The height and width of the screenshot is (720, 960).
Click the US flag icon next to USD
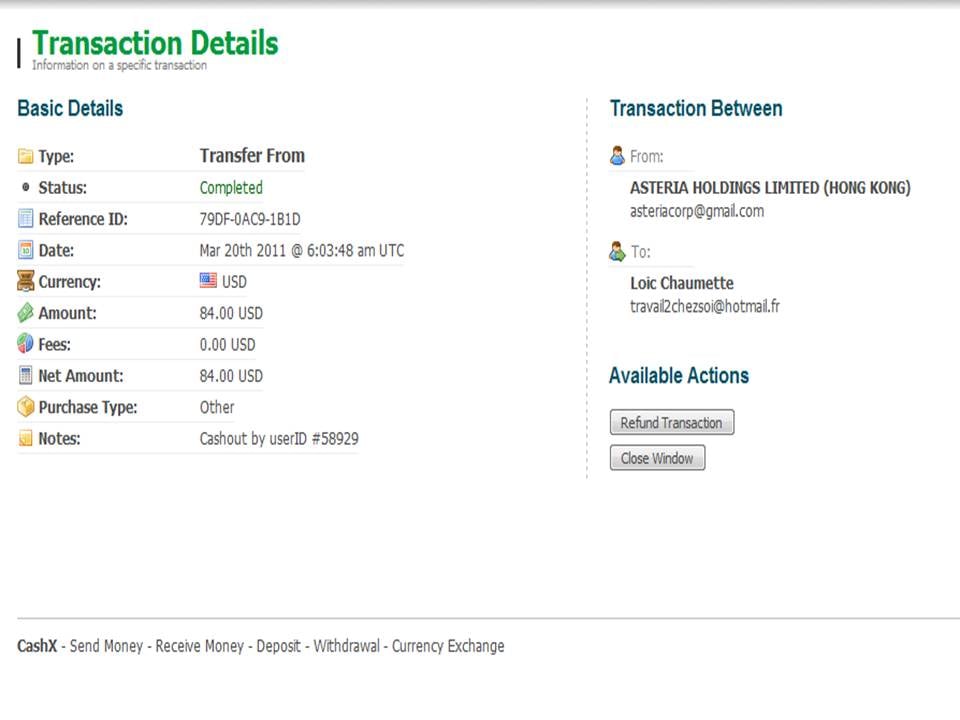click(208, 281)
